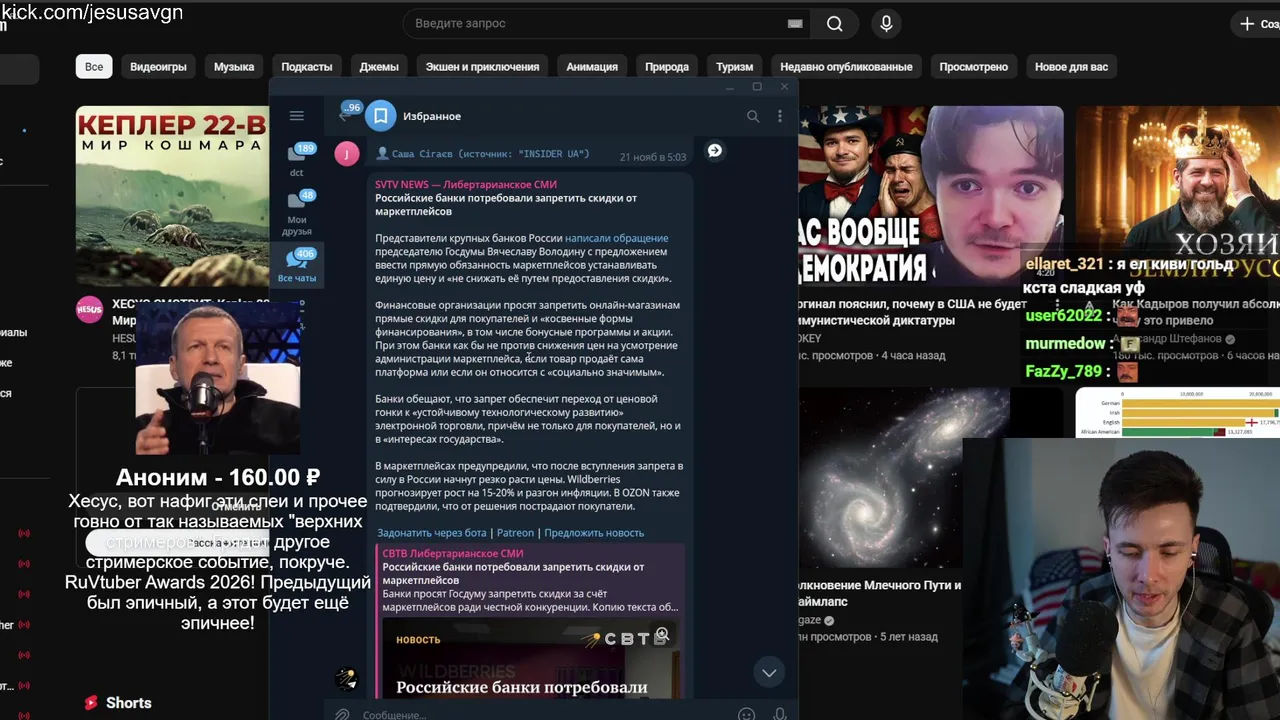The image size is (1280, 720).
Task: Click the YouTube search magnifier button
Action: point(835,23)
